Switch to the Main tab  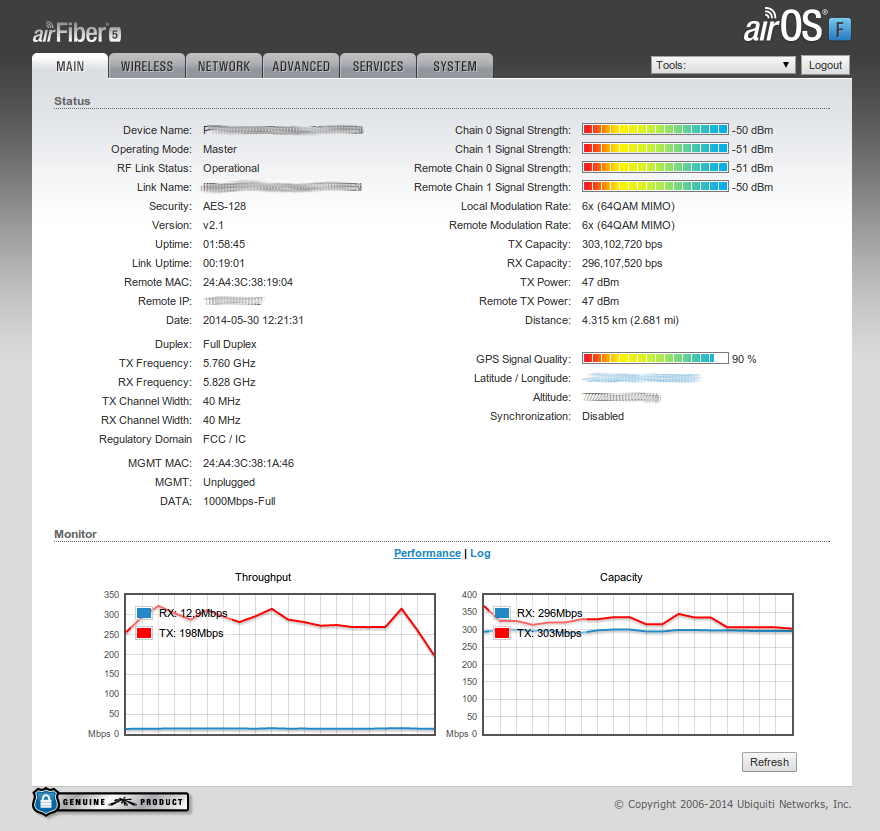(71, 66)
